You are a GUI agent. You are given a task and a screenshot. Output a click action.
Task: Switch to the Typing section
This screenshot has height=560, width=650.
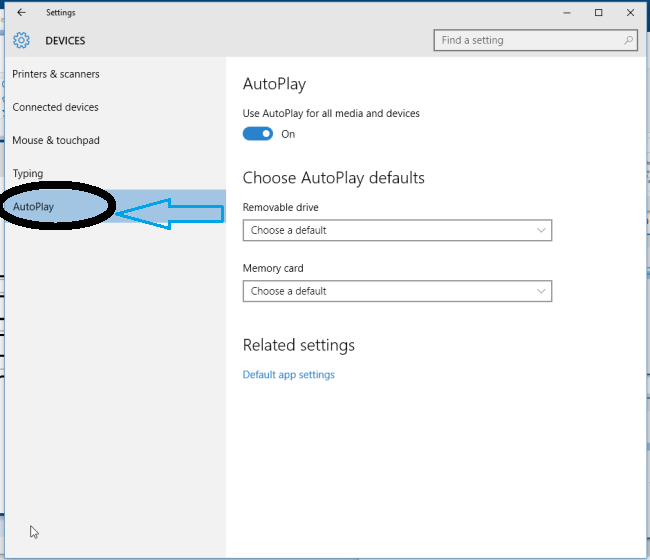[28, 174]
